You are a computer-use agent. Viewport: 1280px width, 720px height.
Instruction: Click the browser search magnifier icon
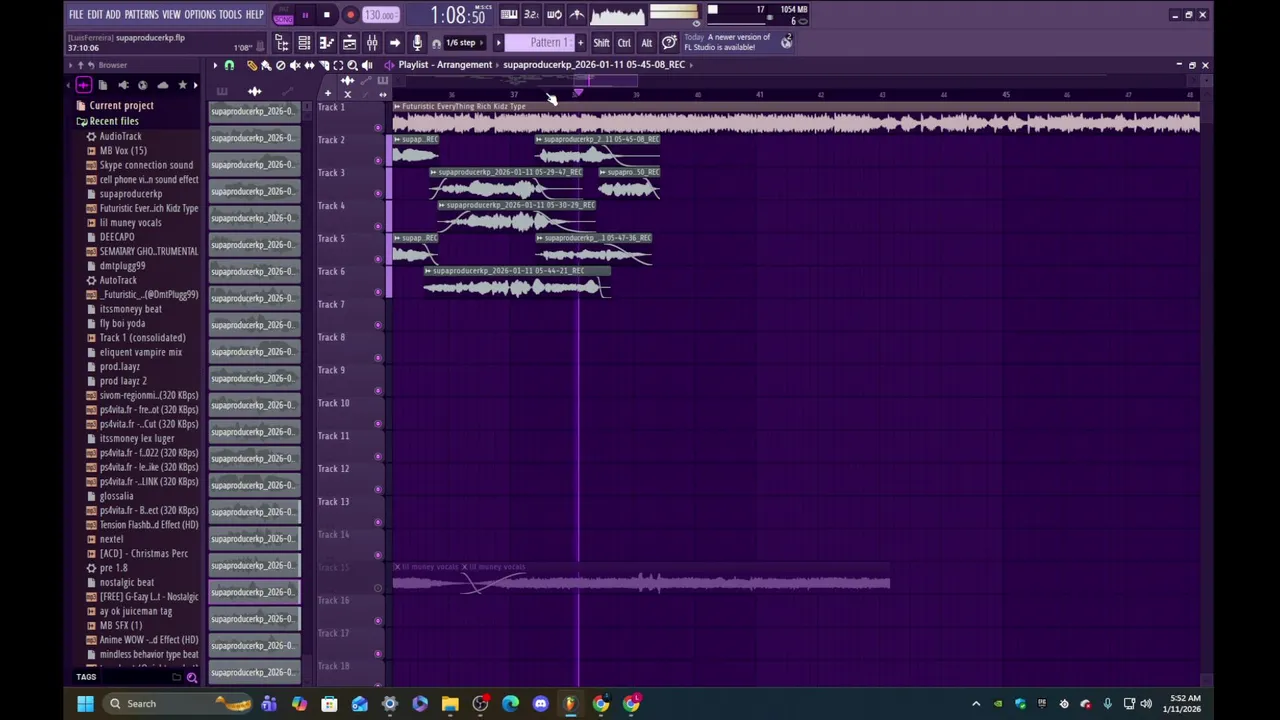[191, 677]
